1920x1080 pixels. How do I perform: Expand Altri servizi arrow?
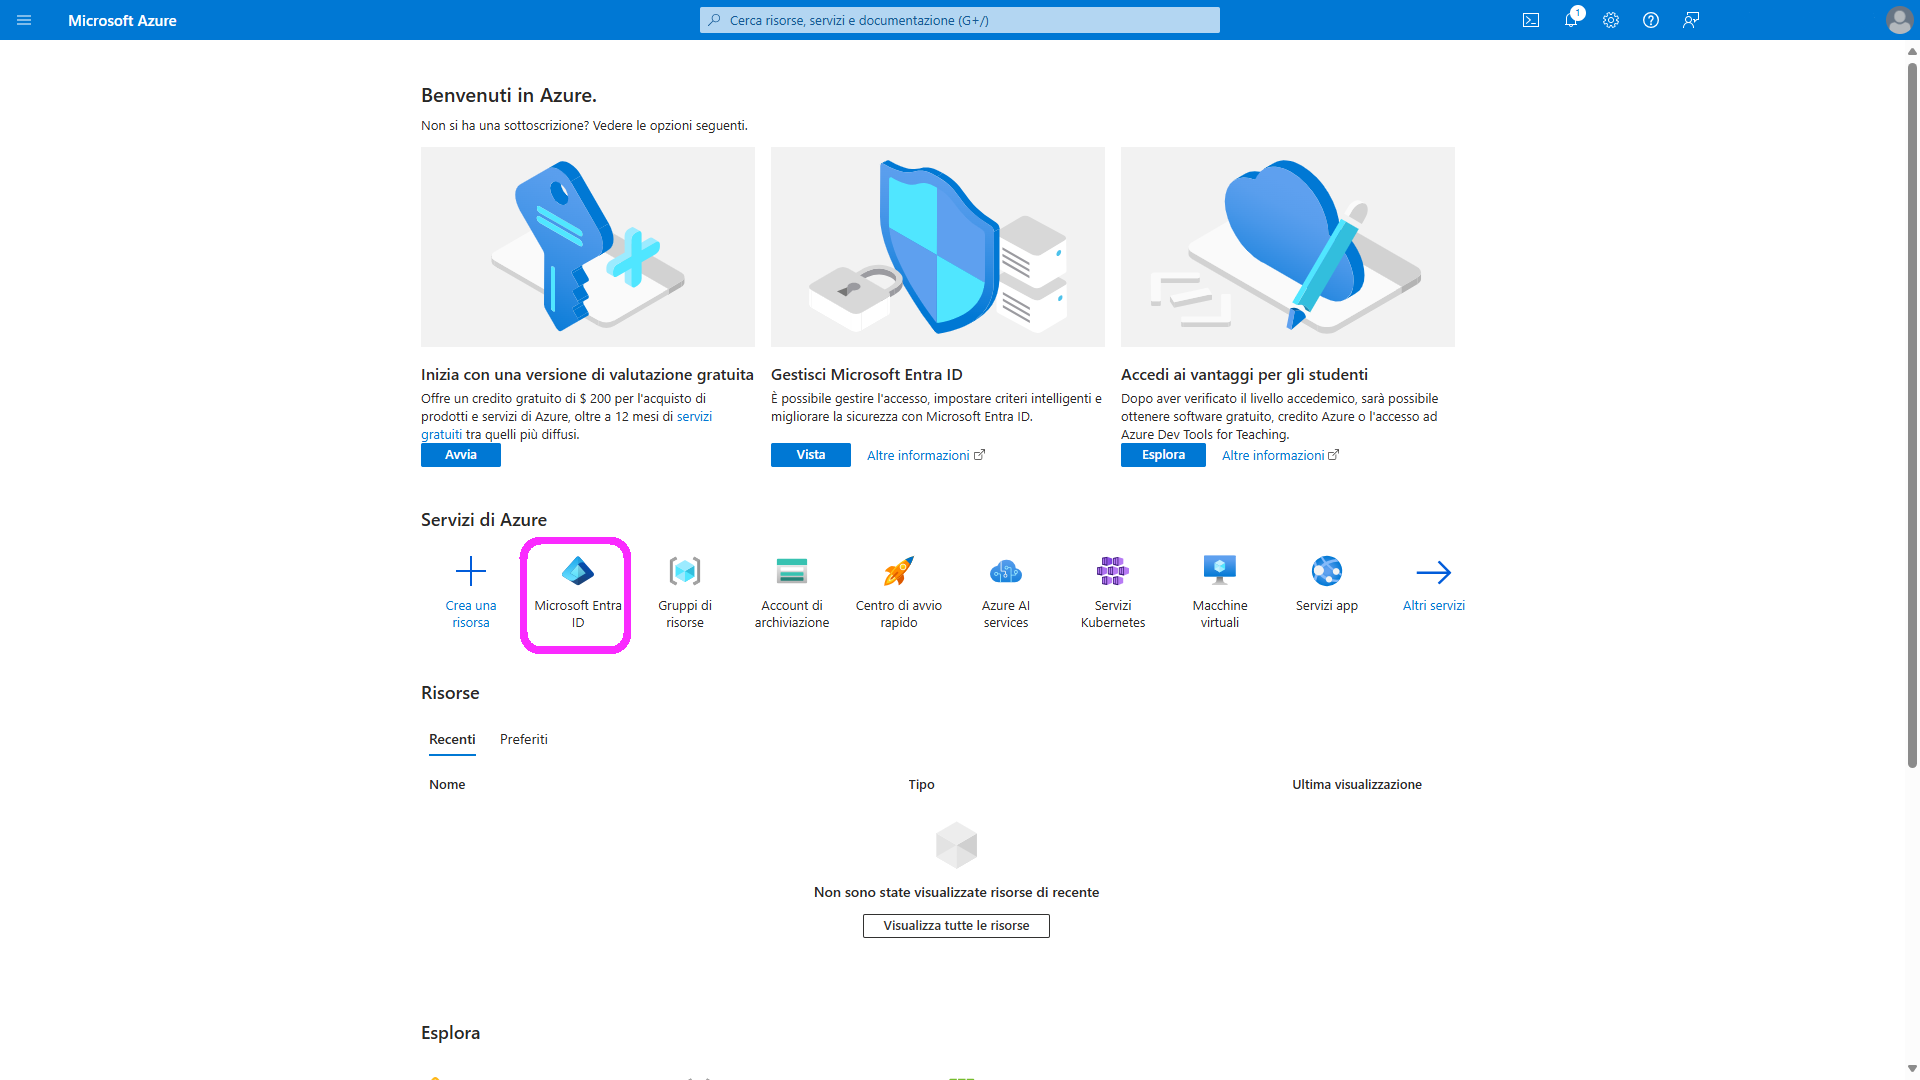1433,573
